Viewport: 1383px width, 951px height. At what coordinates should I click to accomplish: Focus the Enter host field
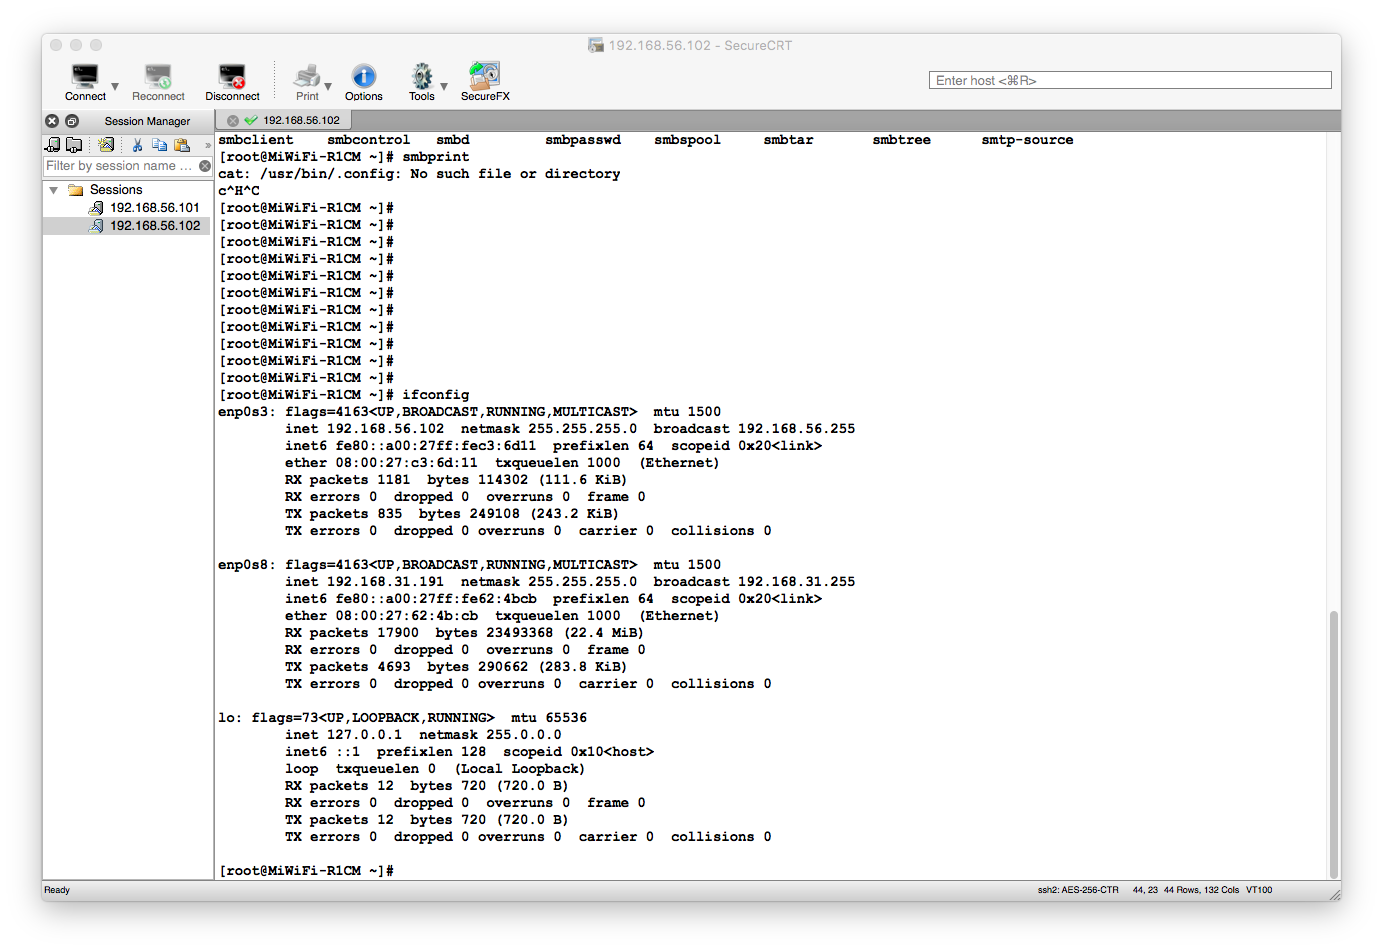[1130, 80]
